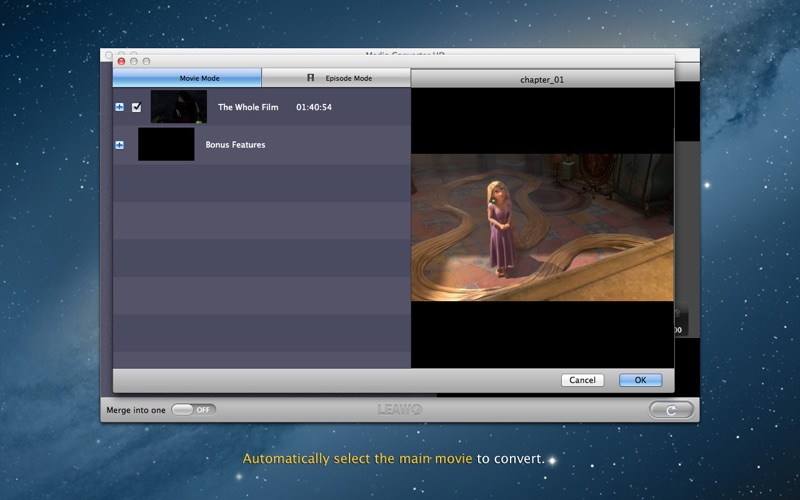Switch to the Movie Mode tab

[187, 78]
